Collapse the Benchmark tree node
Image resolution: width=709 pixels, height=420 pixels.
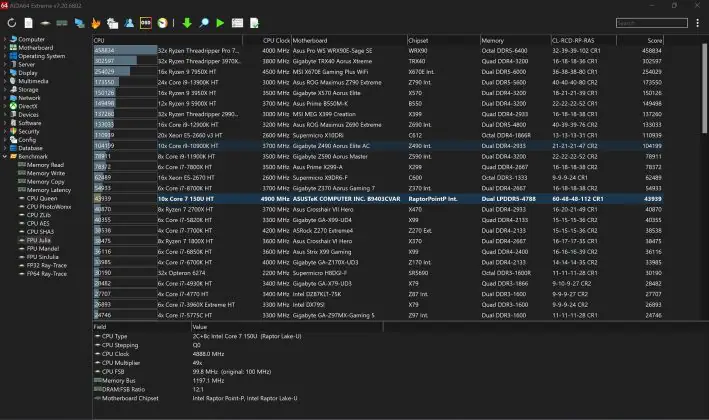5,156
